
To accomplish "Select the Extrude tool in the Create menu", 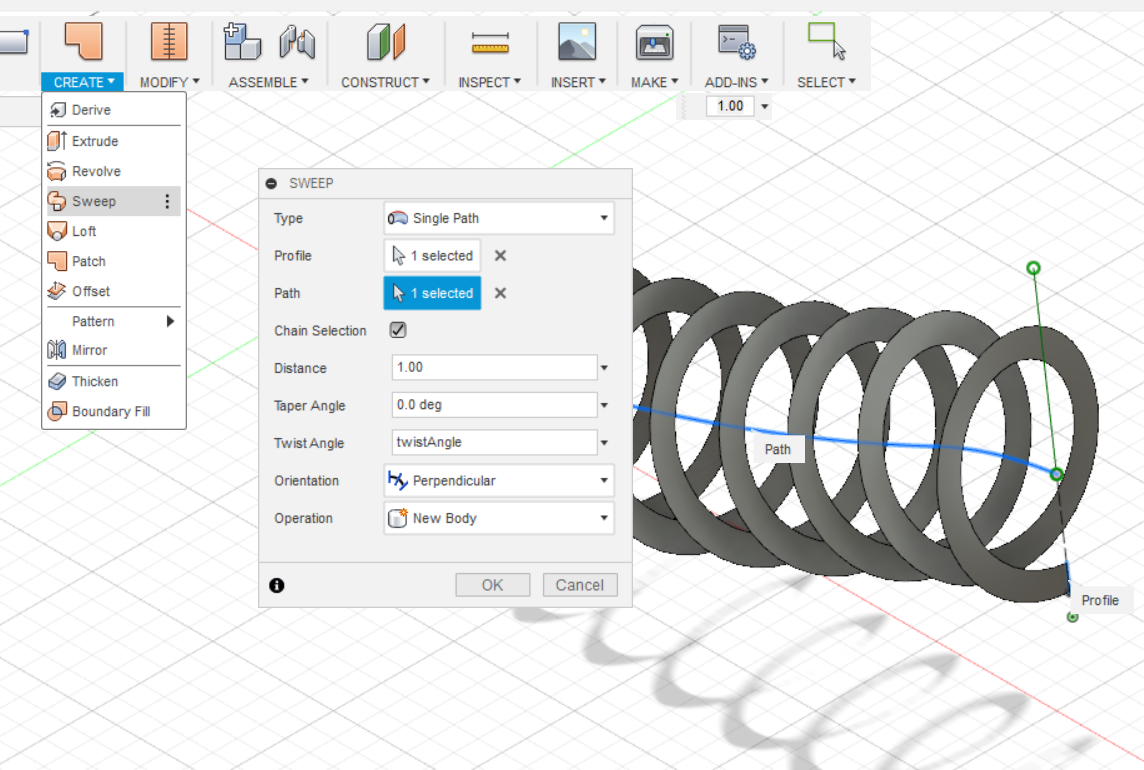I will point(93,140).
